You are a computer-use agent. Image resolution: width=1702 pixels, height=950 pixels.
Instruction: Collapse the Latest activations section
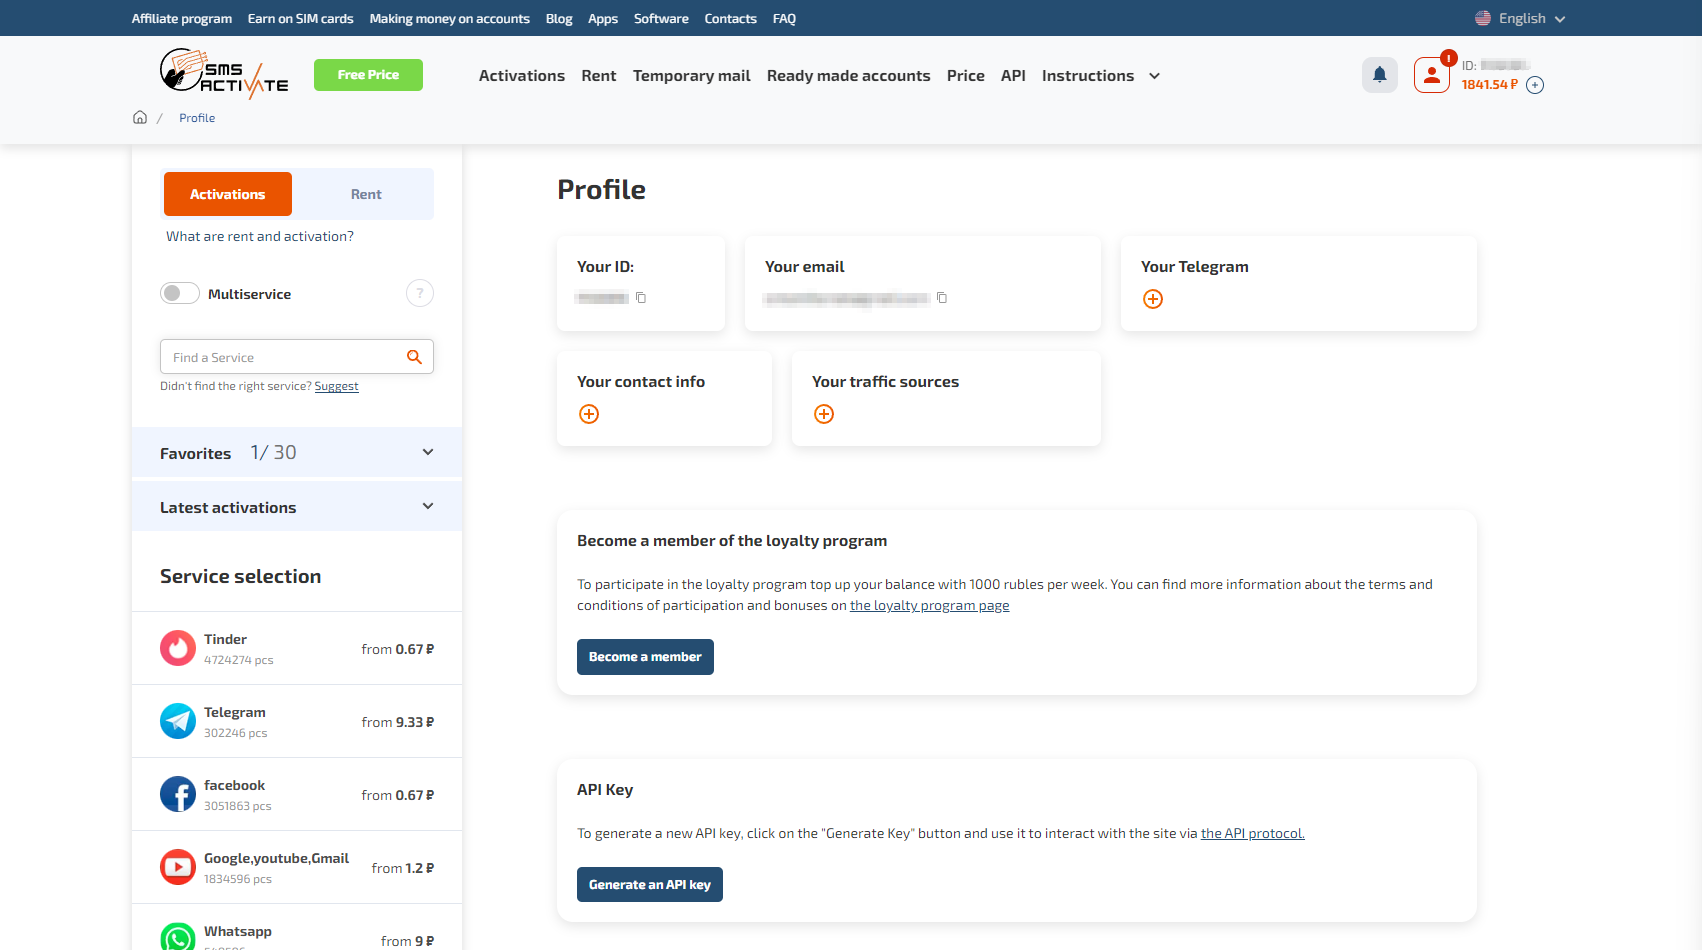428,506
